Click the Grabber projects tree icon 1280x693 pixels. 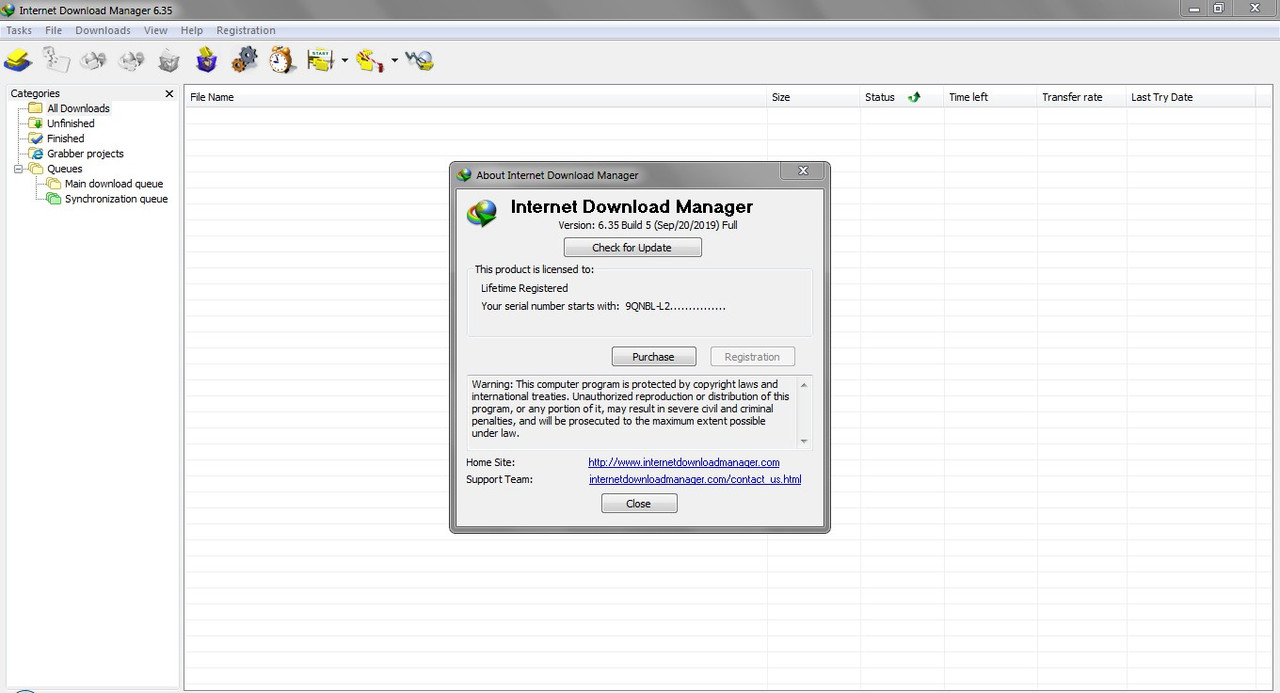pyautogui.click(x=35, y=153)
